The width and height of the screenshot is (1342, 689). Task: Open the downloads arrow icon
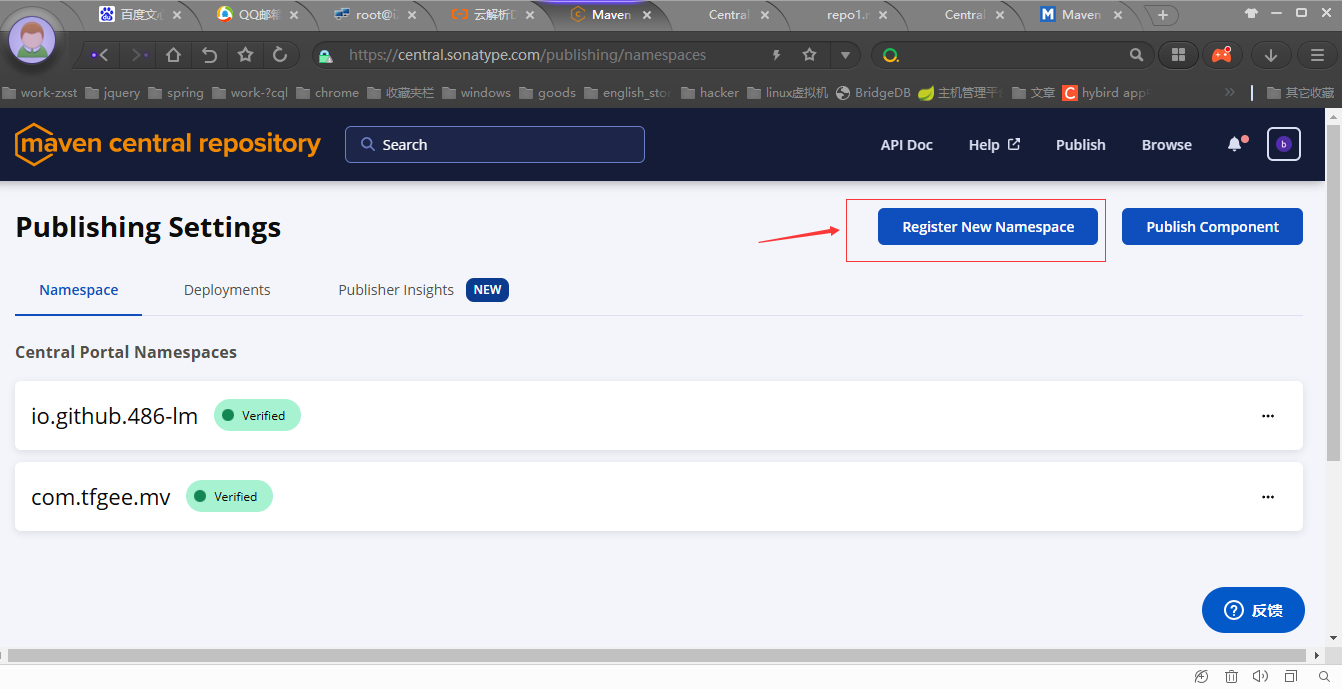[1271, 55]
